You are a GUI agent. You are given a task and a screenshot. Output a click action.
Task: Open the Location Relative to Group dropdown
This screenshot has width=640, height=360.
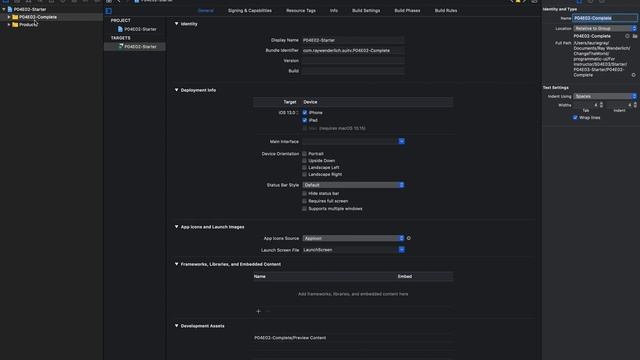coord(605,29)
